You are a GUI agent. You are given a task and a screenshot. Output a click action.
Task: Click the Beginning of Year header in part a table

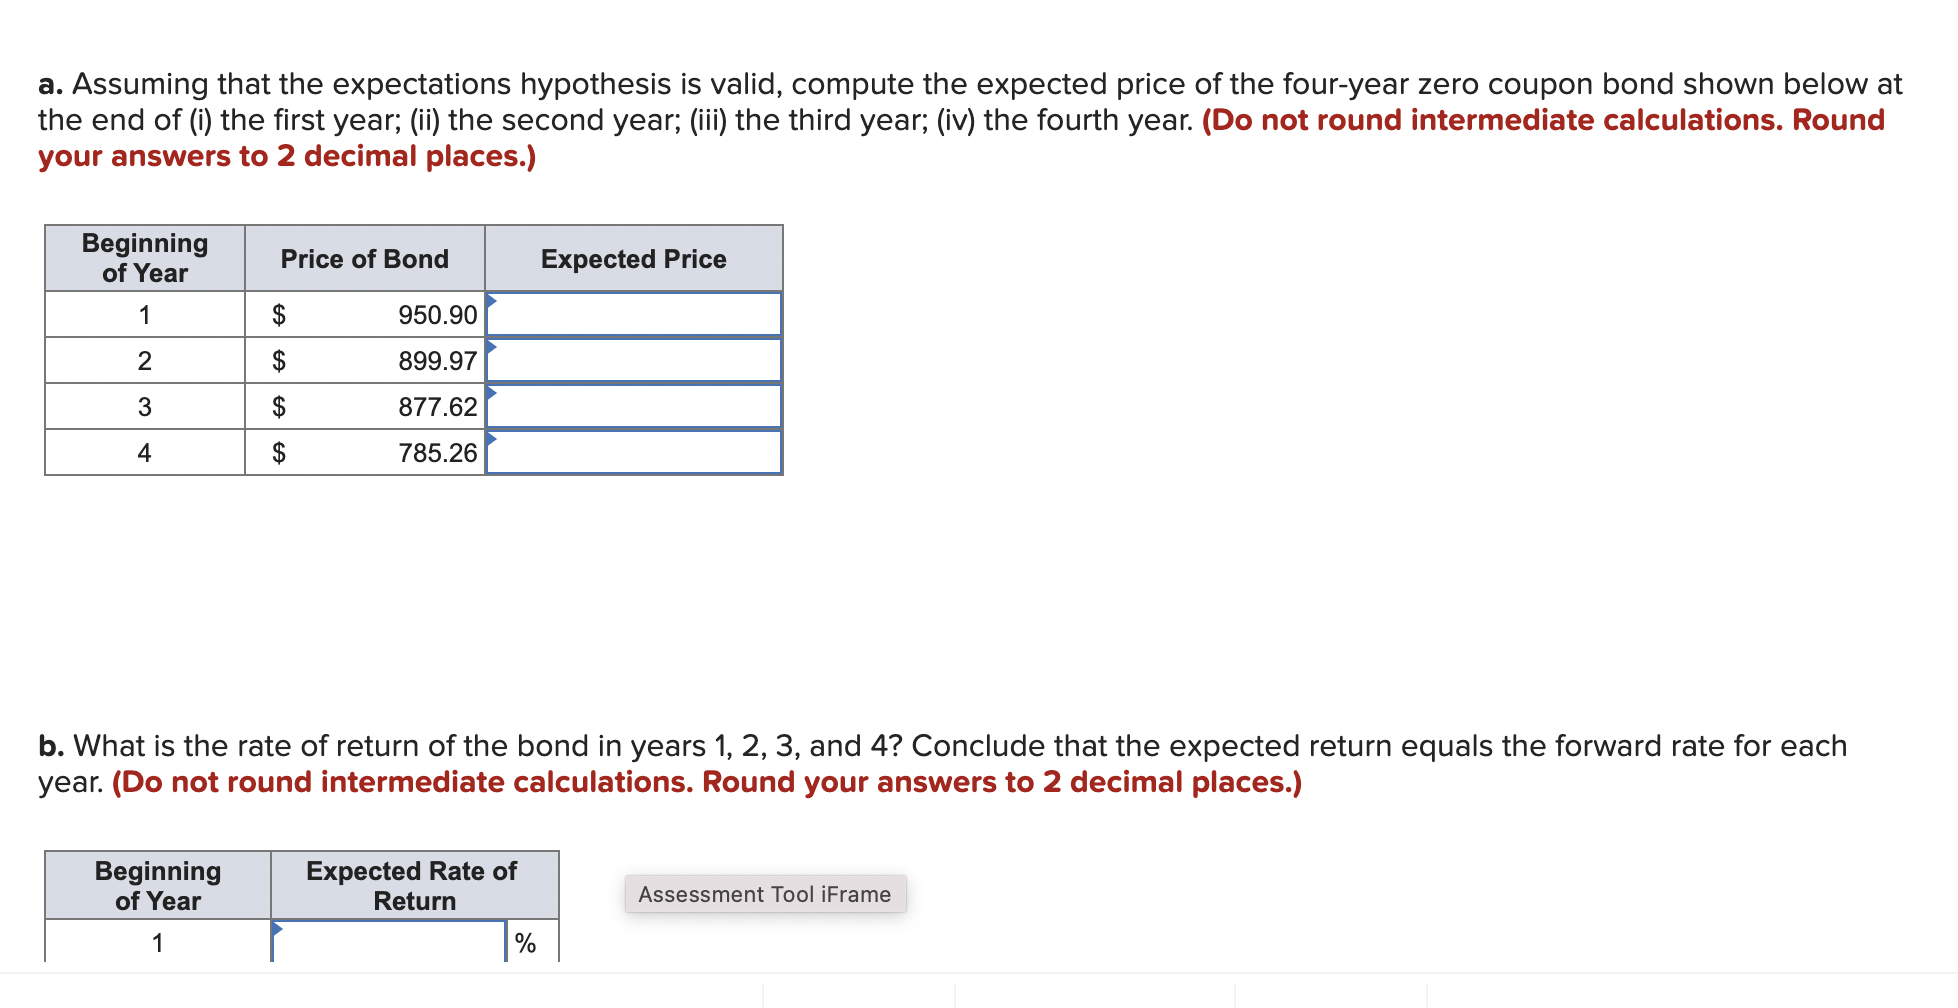click(144, 258)
